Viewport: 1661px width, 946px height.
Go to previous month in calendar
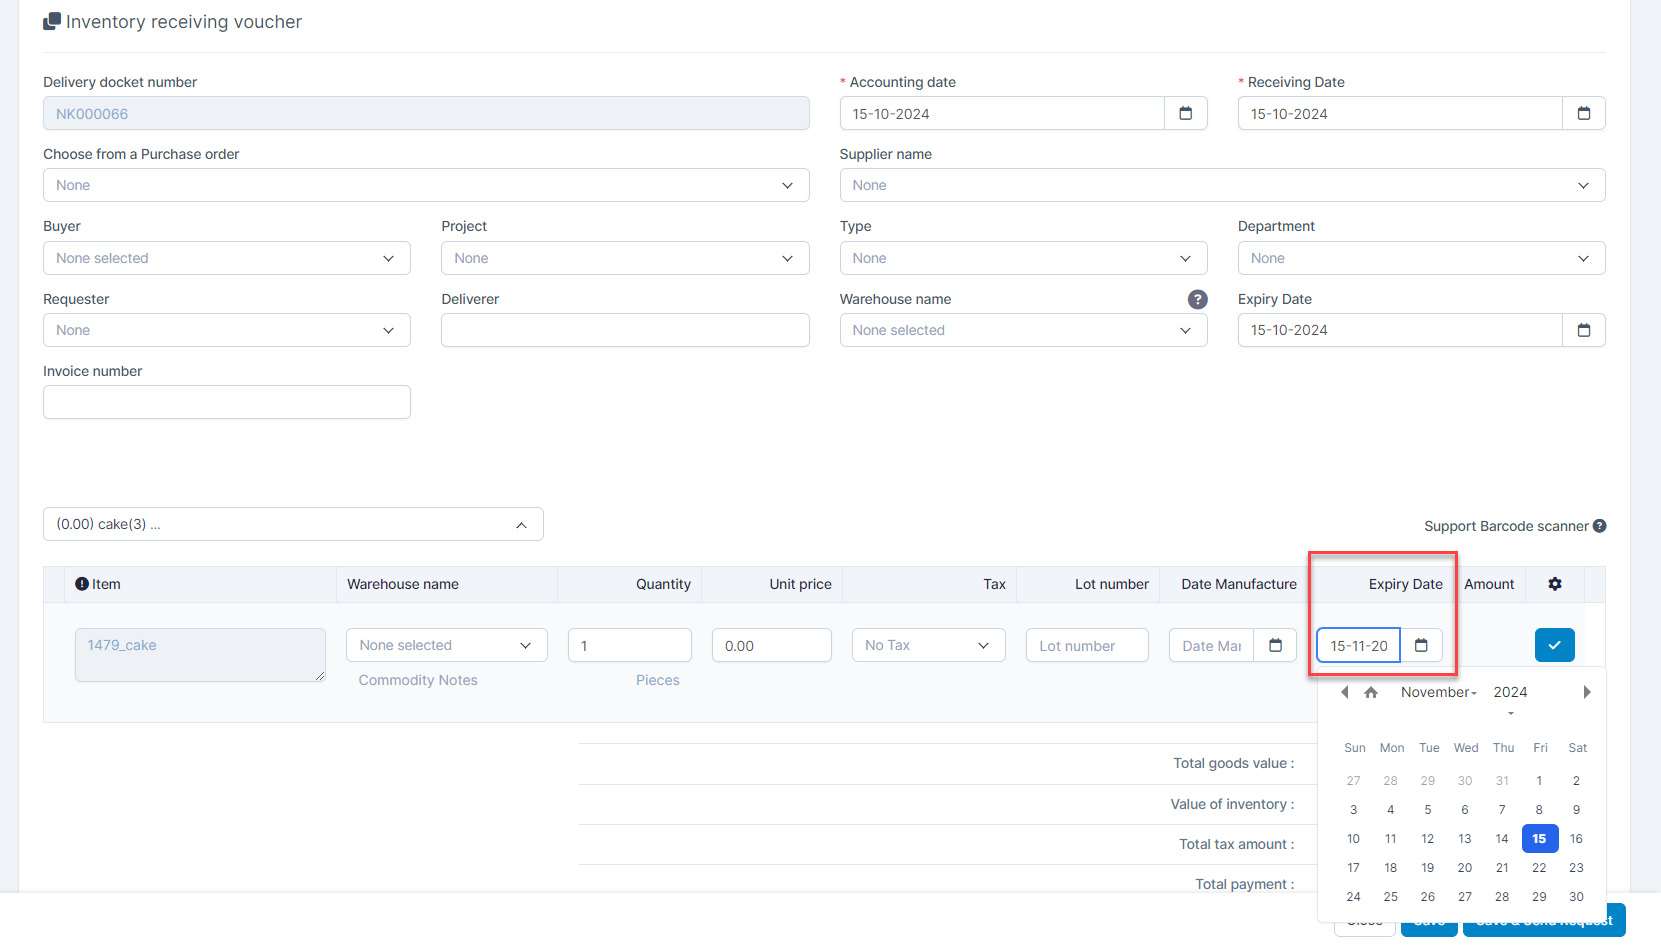1345,692
